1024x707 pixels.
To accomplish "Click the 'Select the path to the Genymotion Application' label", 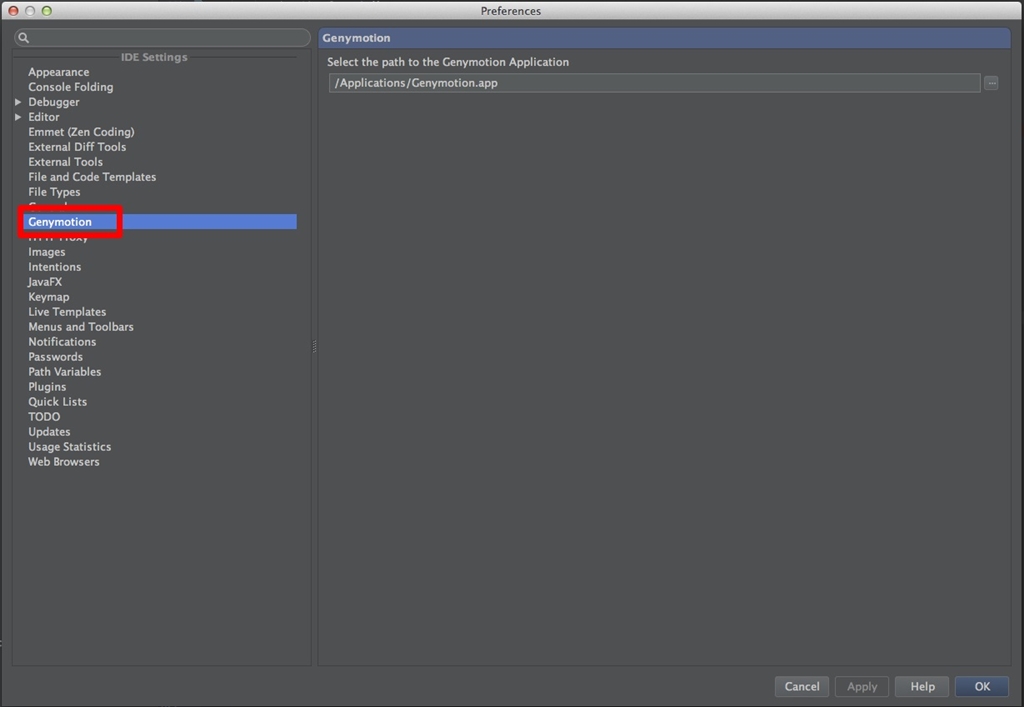I will [448, 62].
